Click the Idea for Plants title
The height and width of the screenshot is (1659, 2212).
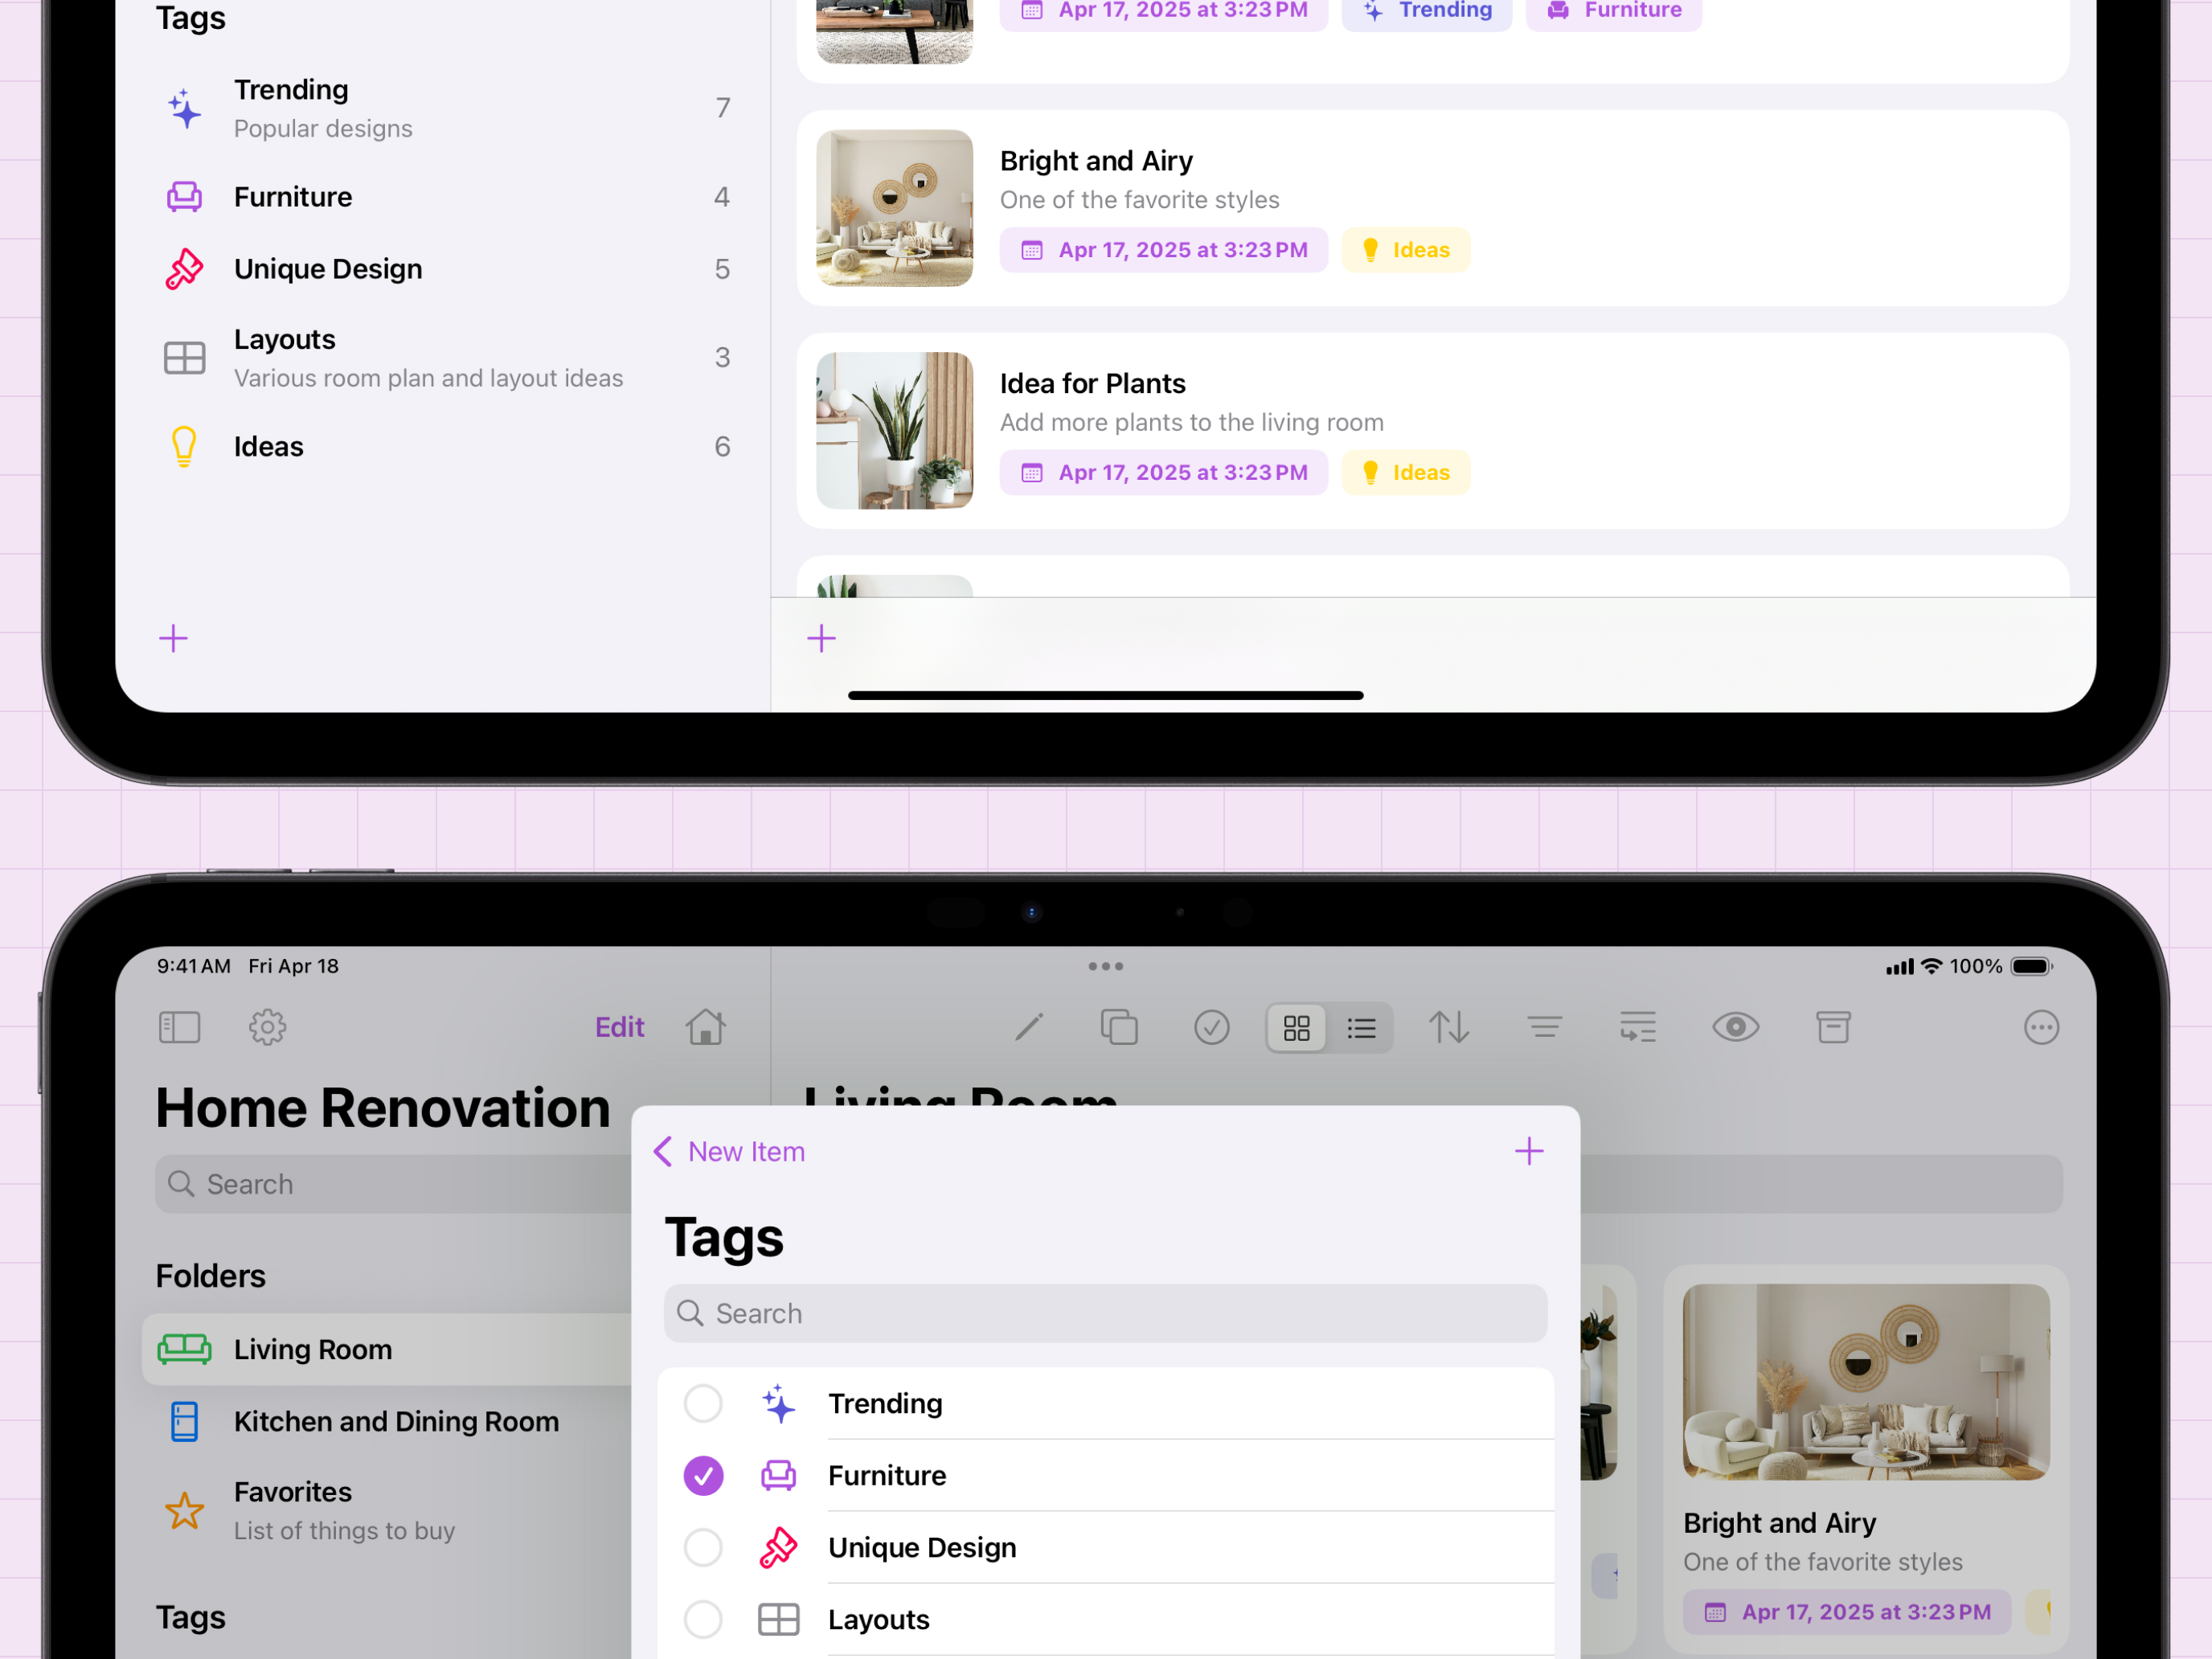coord(1092,383)
